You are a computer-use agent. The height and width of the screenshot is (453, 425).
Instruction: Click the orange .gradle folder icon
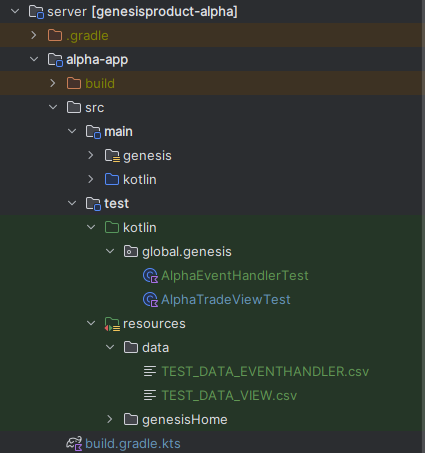click(55, 35)
